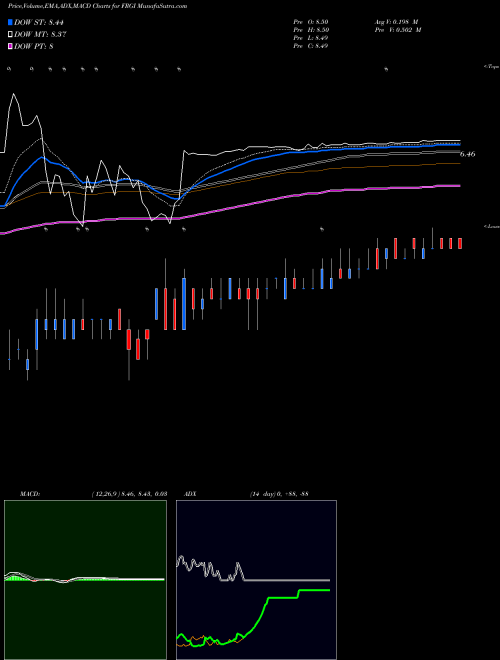This screenshot has width=500, height=660.
Task: Click the magenta DOW PT legend swatch
Action: (x=11, y=46)
